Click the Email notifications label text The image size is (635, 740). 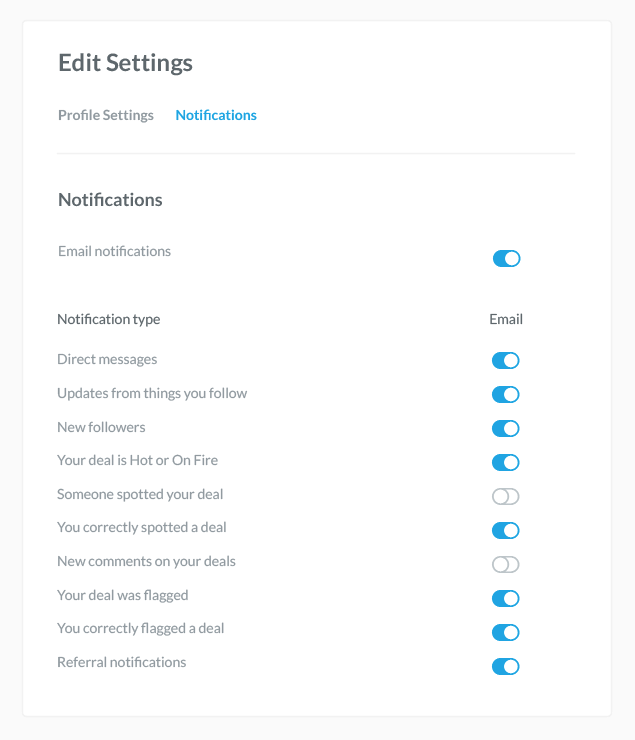[x=114, y=251]
